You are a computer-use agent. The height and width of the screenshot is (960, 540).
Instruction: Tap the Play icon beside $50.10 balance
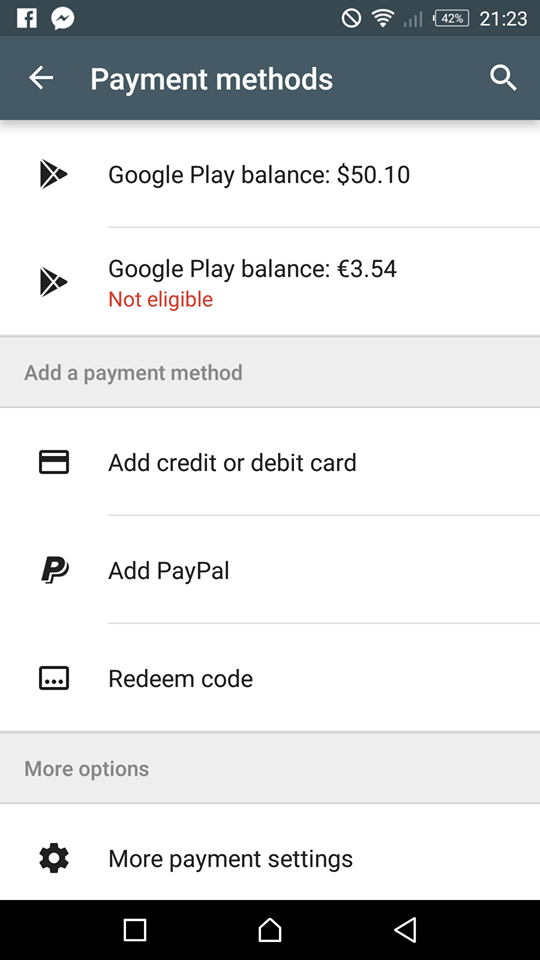53,174
